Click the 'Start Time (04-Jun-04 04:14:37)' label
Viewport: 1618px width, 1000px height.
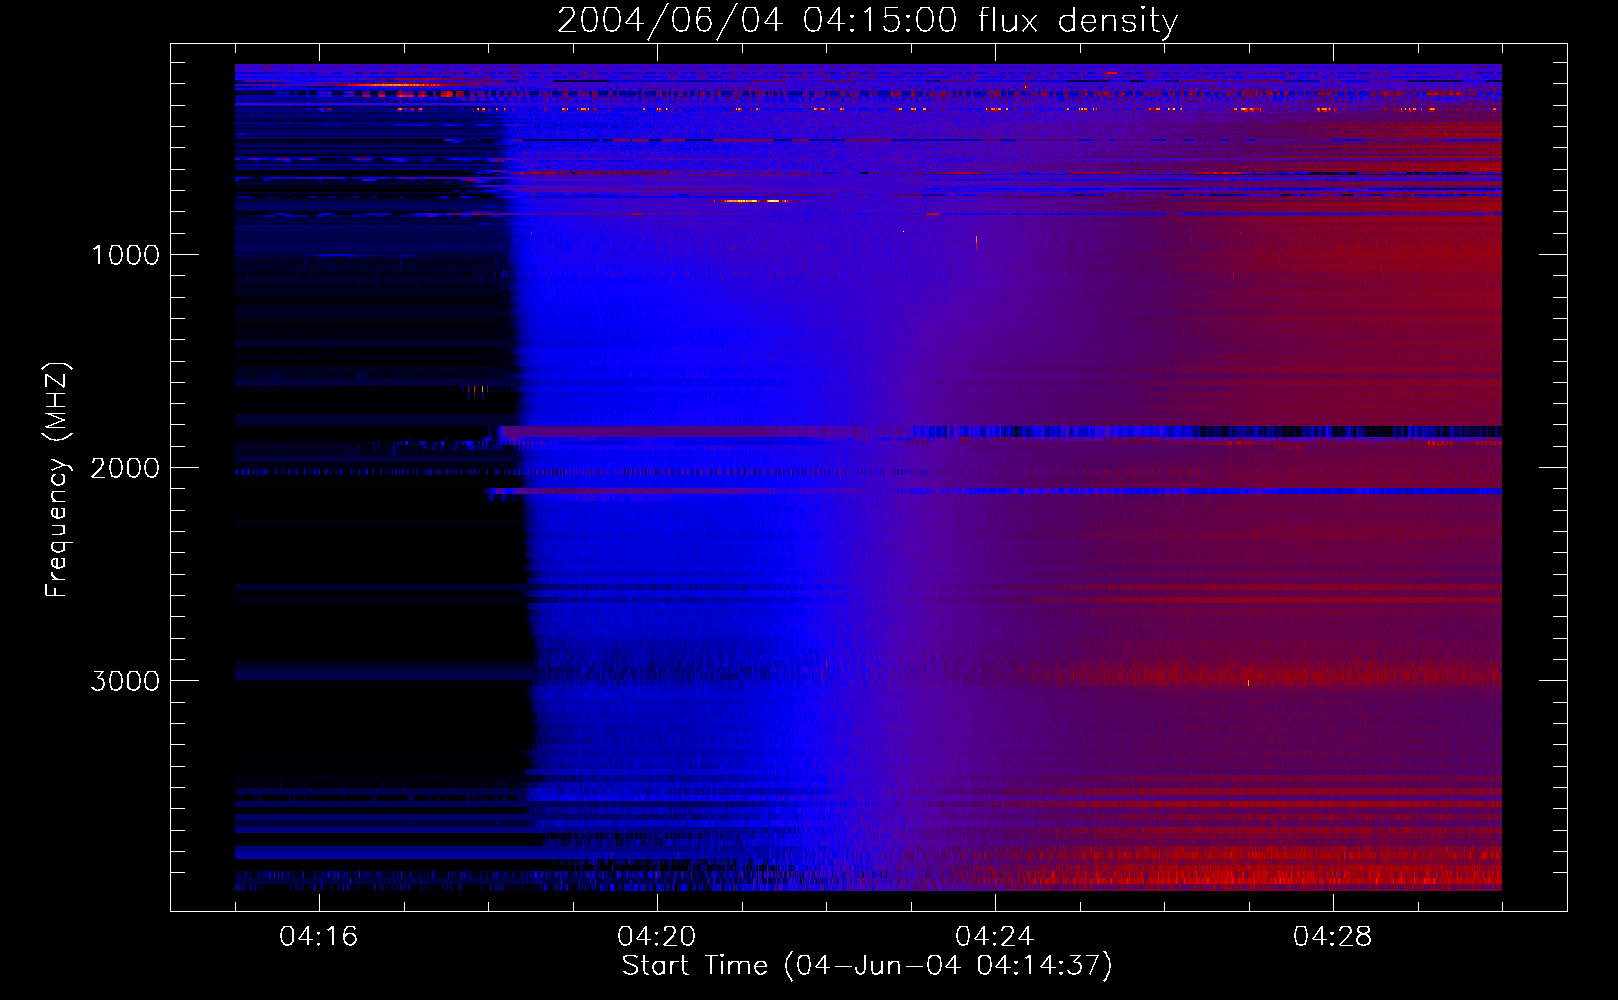click(x=867, y=965)
